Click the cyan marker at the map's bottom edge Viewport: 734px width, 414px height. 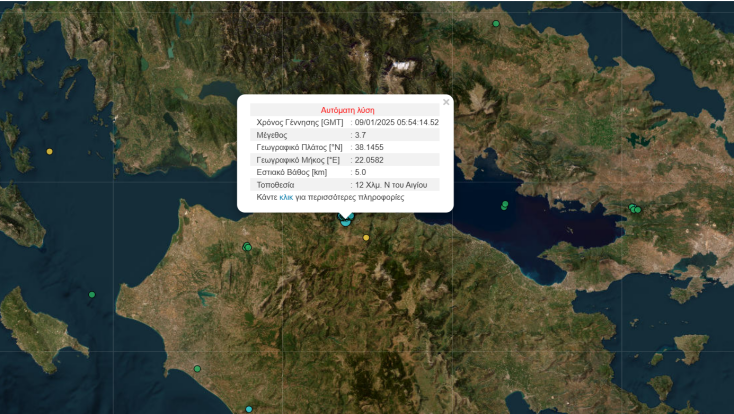click(x=249, y=408)
